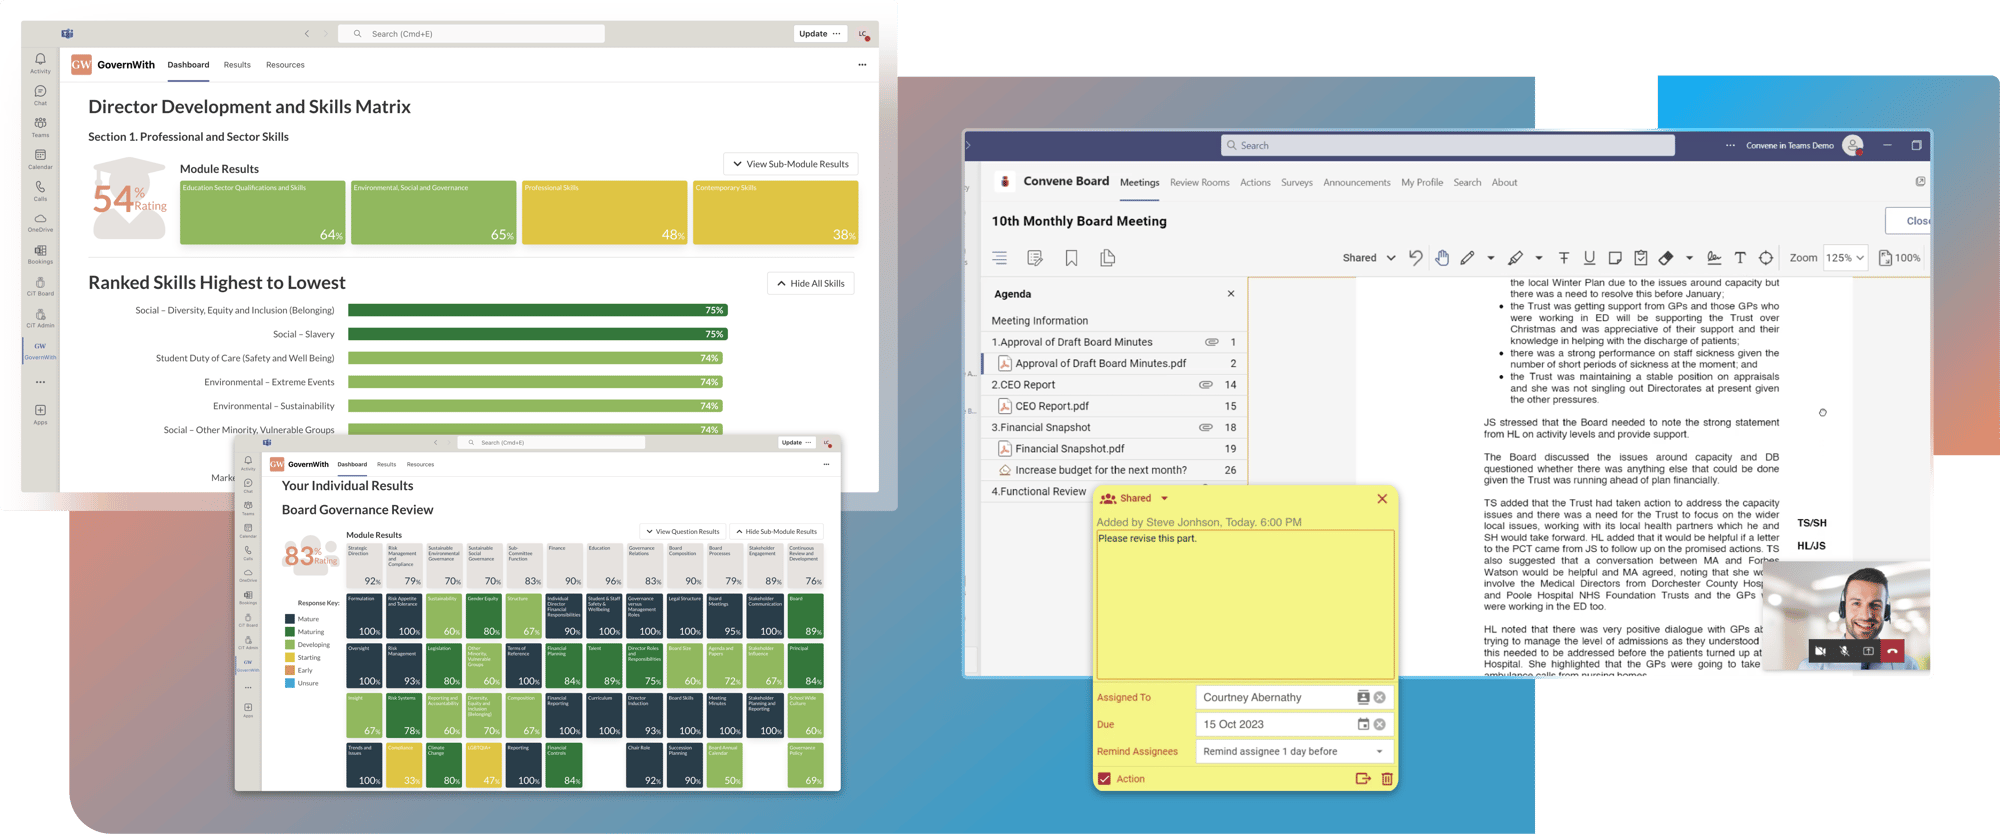Export the sticky note with the arrow icon
Image resolution: width=2000 pixels, height=834 pixels.
[1363, 778]
